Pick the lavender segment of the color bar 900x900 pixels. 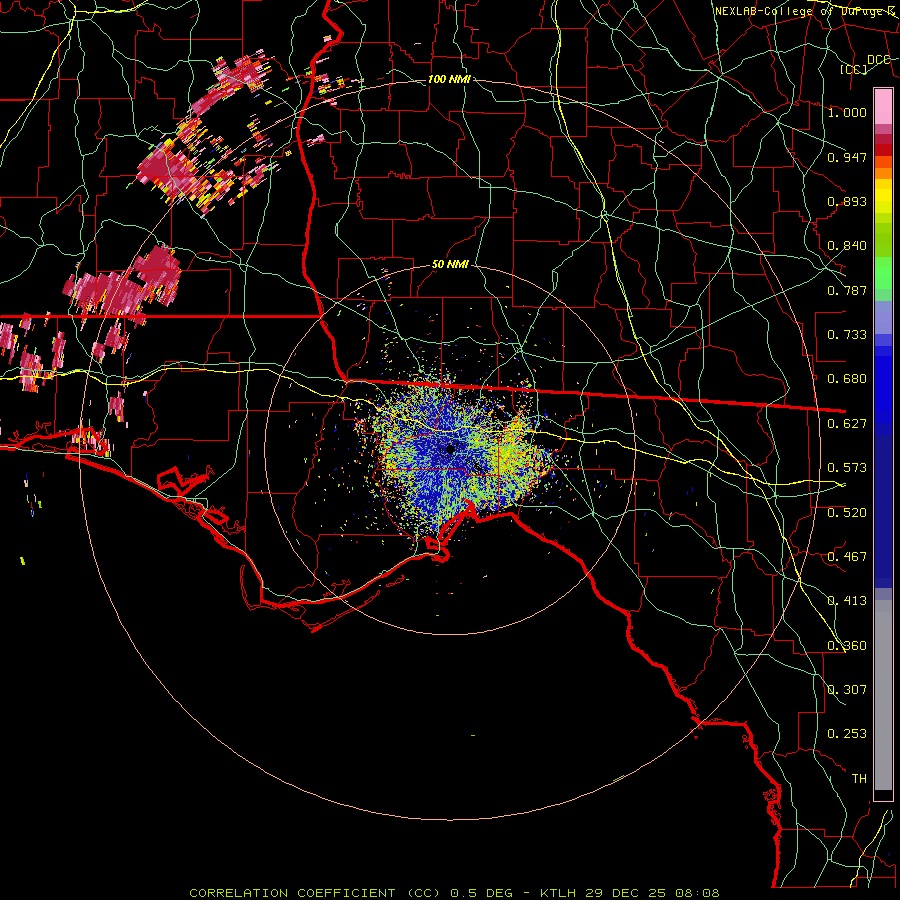pyautogui.click(x=883, y=317)
